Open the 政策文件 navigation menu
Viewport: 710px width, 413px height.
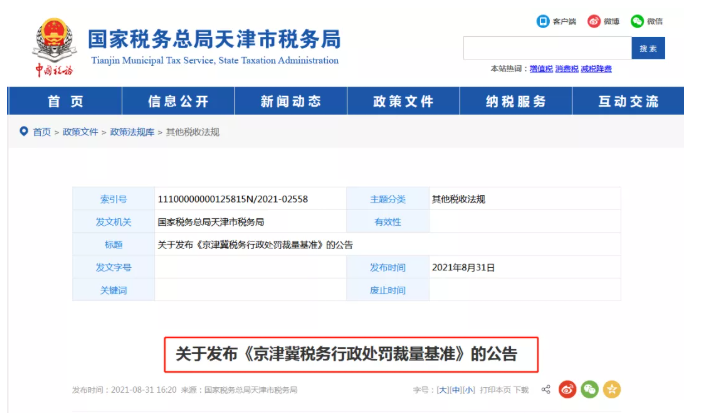coord(403,101)
